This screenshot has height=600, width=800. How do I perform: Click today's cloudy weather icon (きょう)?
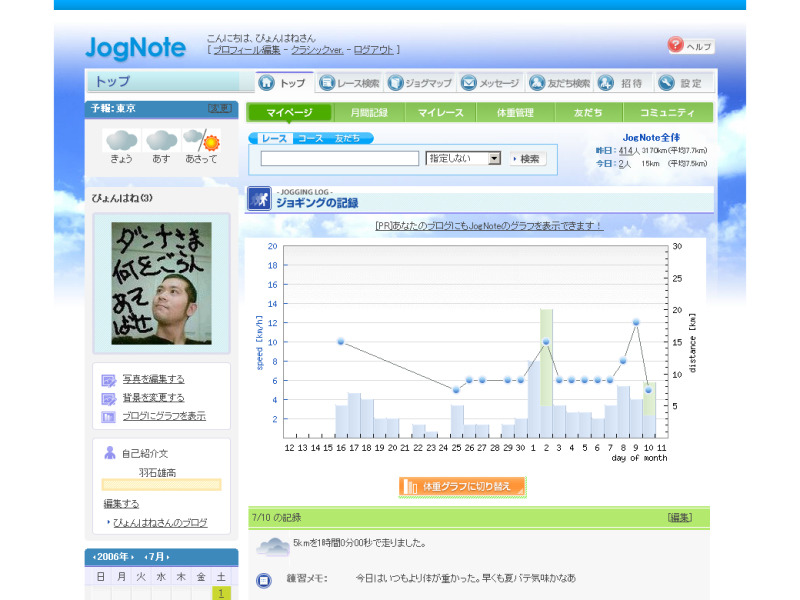121,140
